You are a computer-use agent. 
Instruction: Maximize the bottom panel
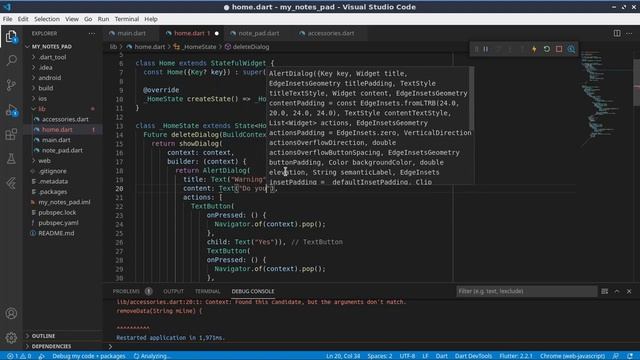(617, 291)
